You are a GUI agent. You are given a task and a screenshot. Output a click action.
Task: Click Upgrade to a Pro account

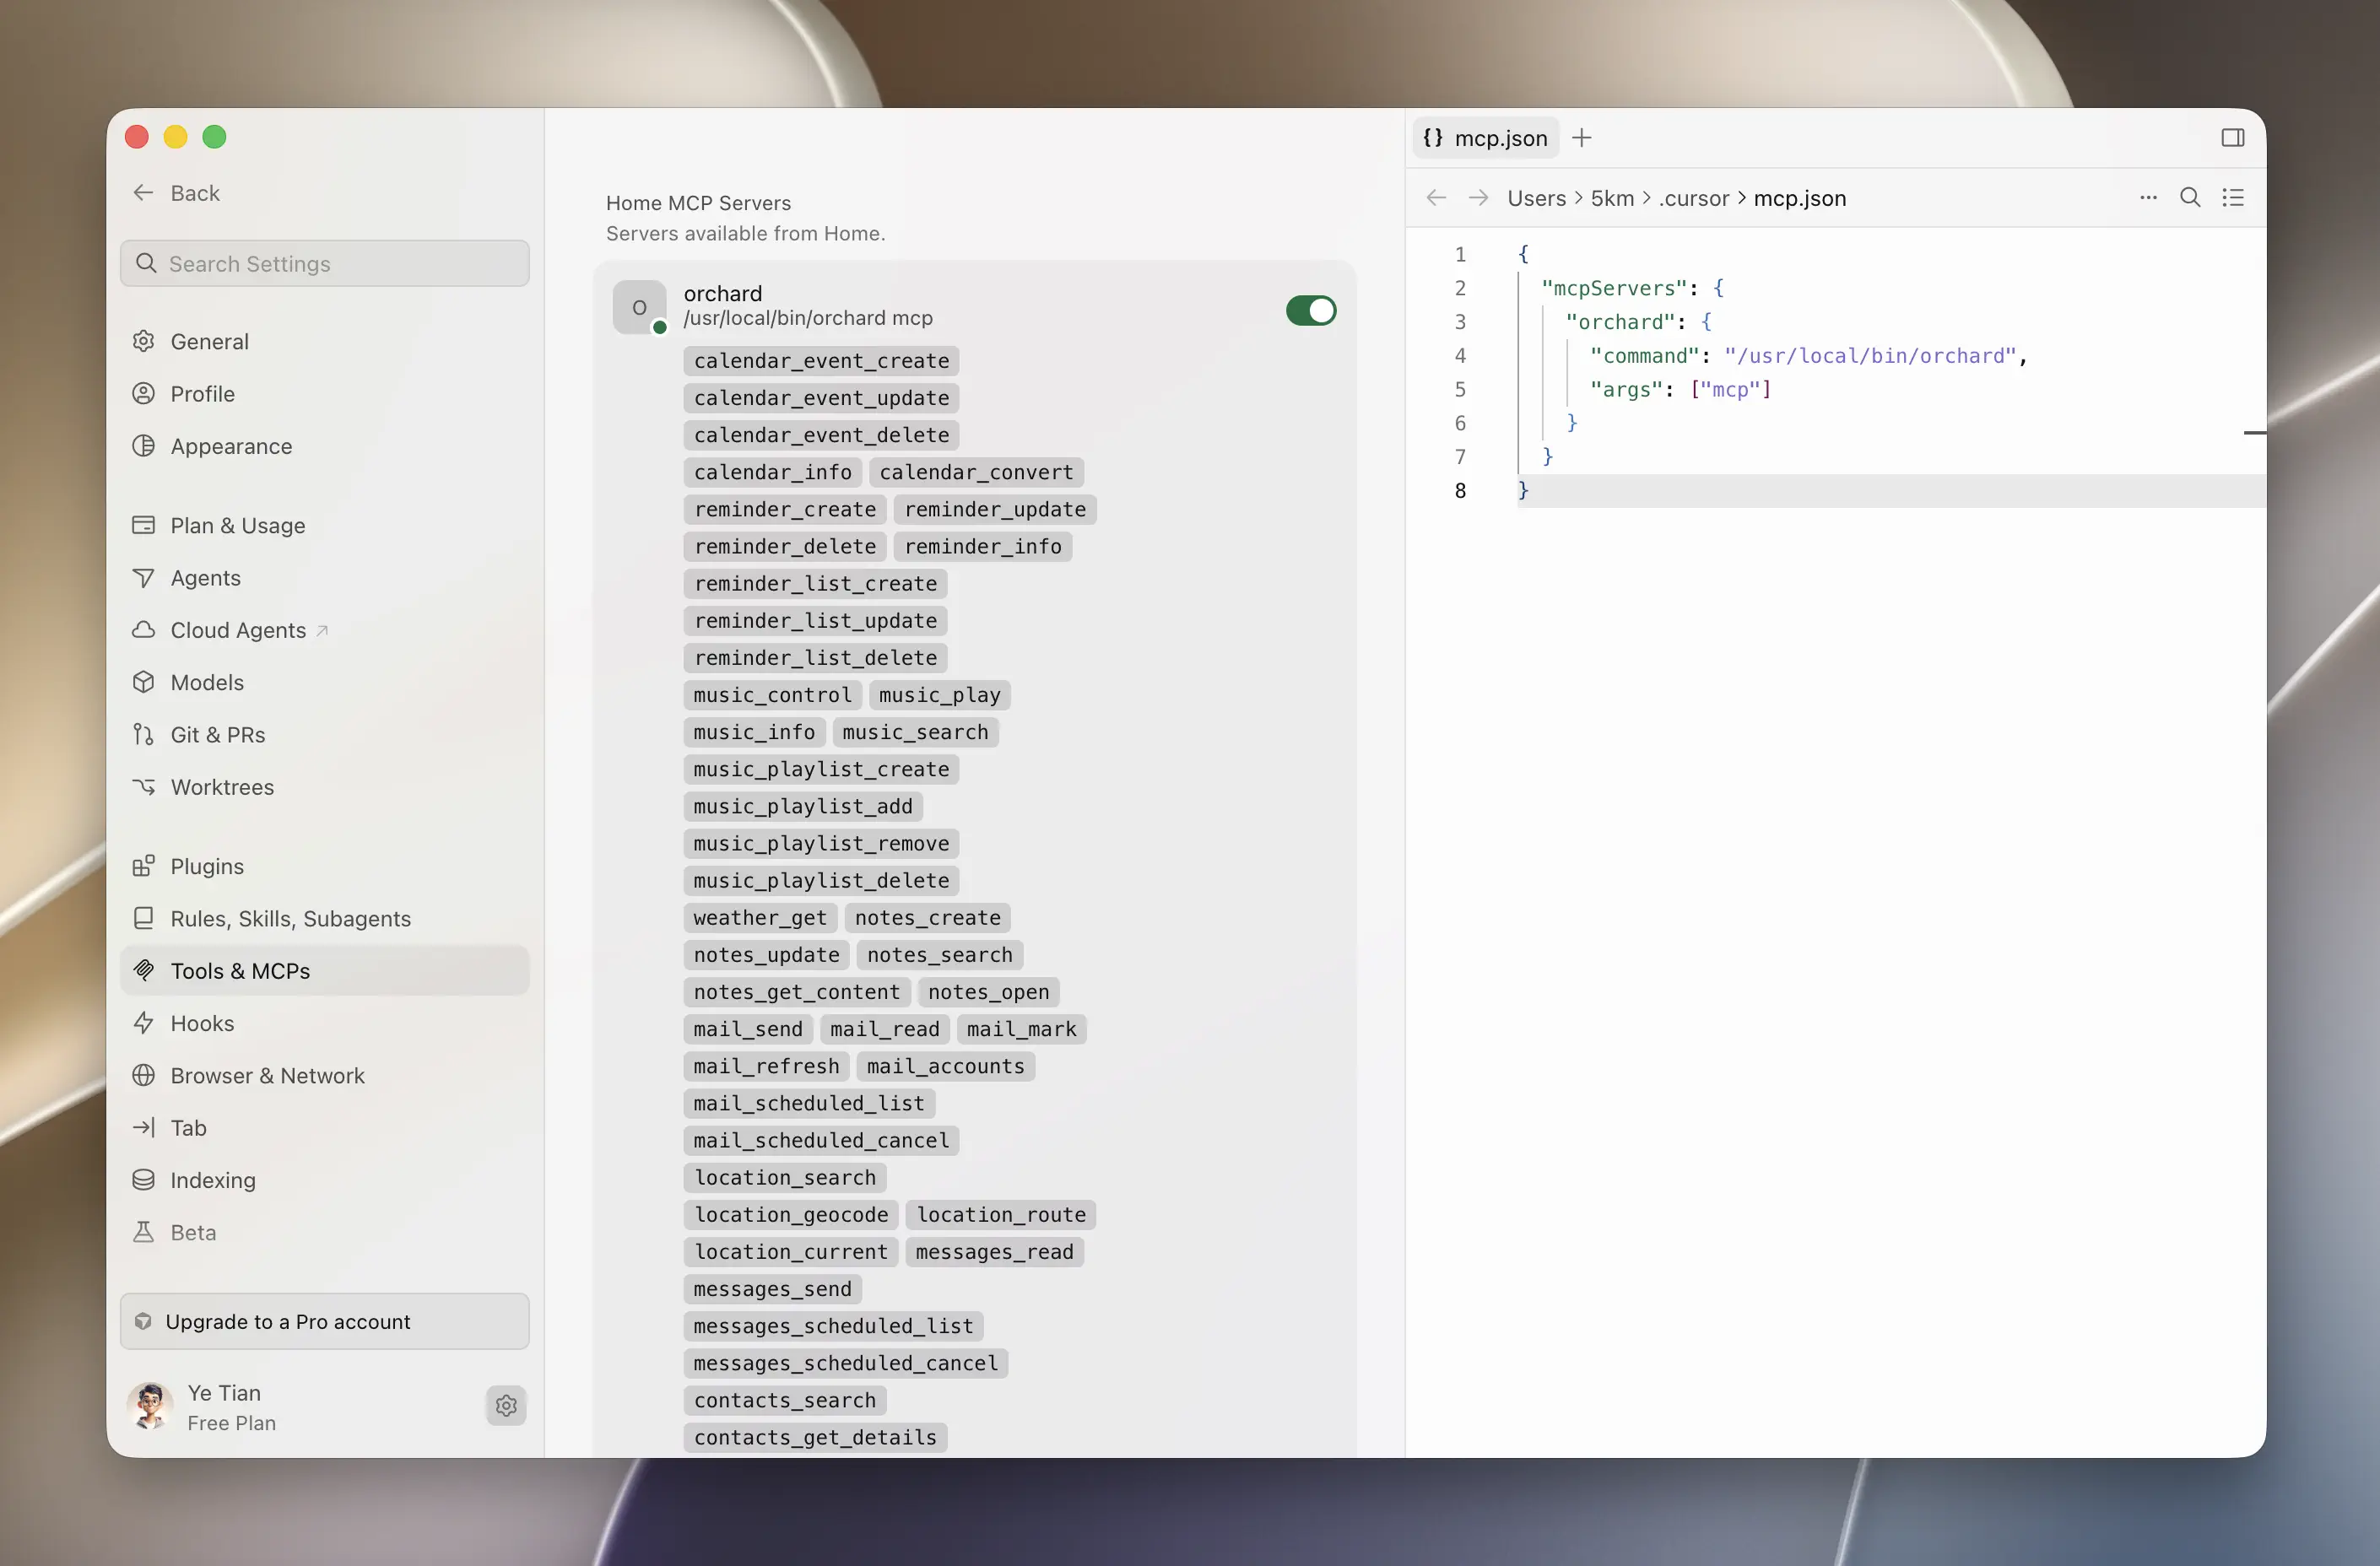pyautogui.click(x=324, y=1321)
